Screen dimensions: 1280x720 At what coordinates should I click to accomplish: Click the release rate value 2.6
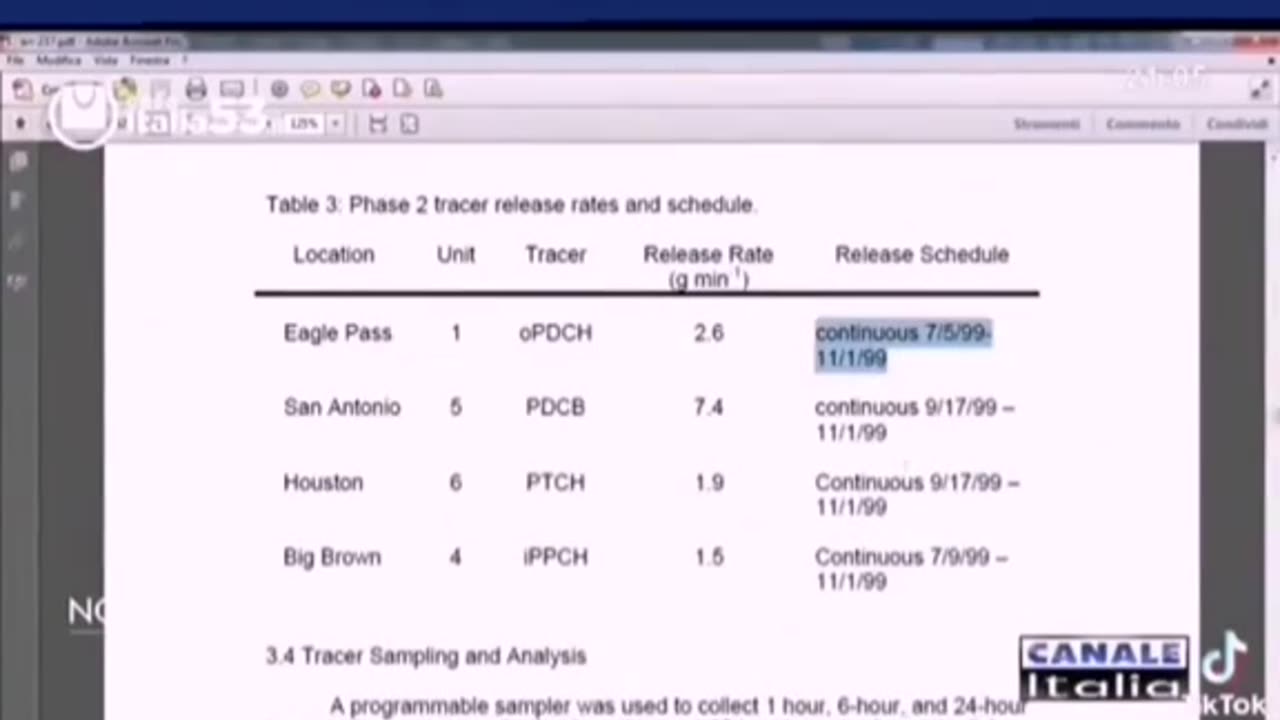709,333
